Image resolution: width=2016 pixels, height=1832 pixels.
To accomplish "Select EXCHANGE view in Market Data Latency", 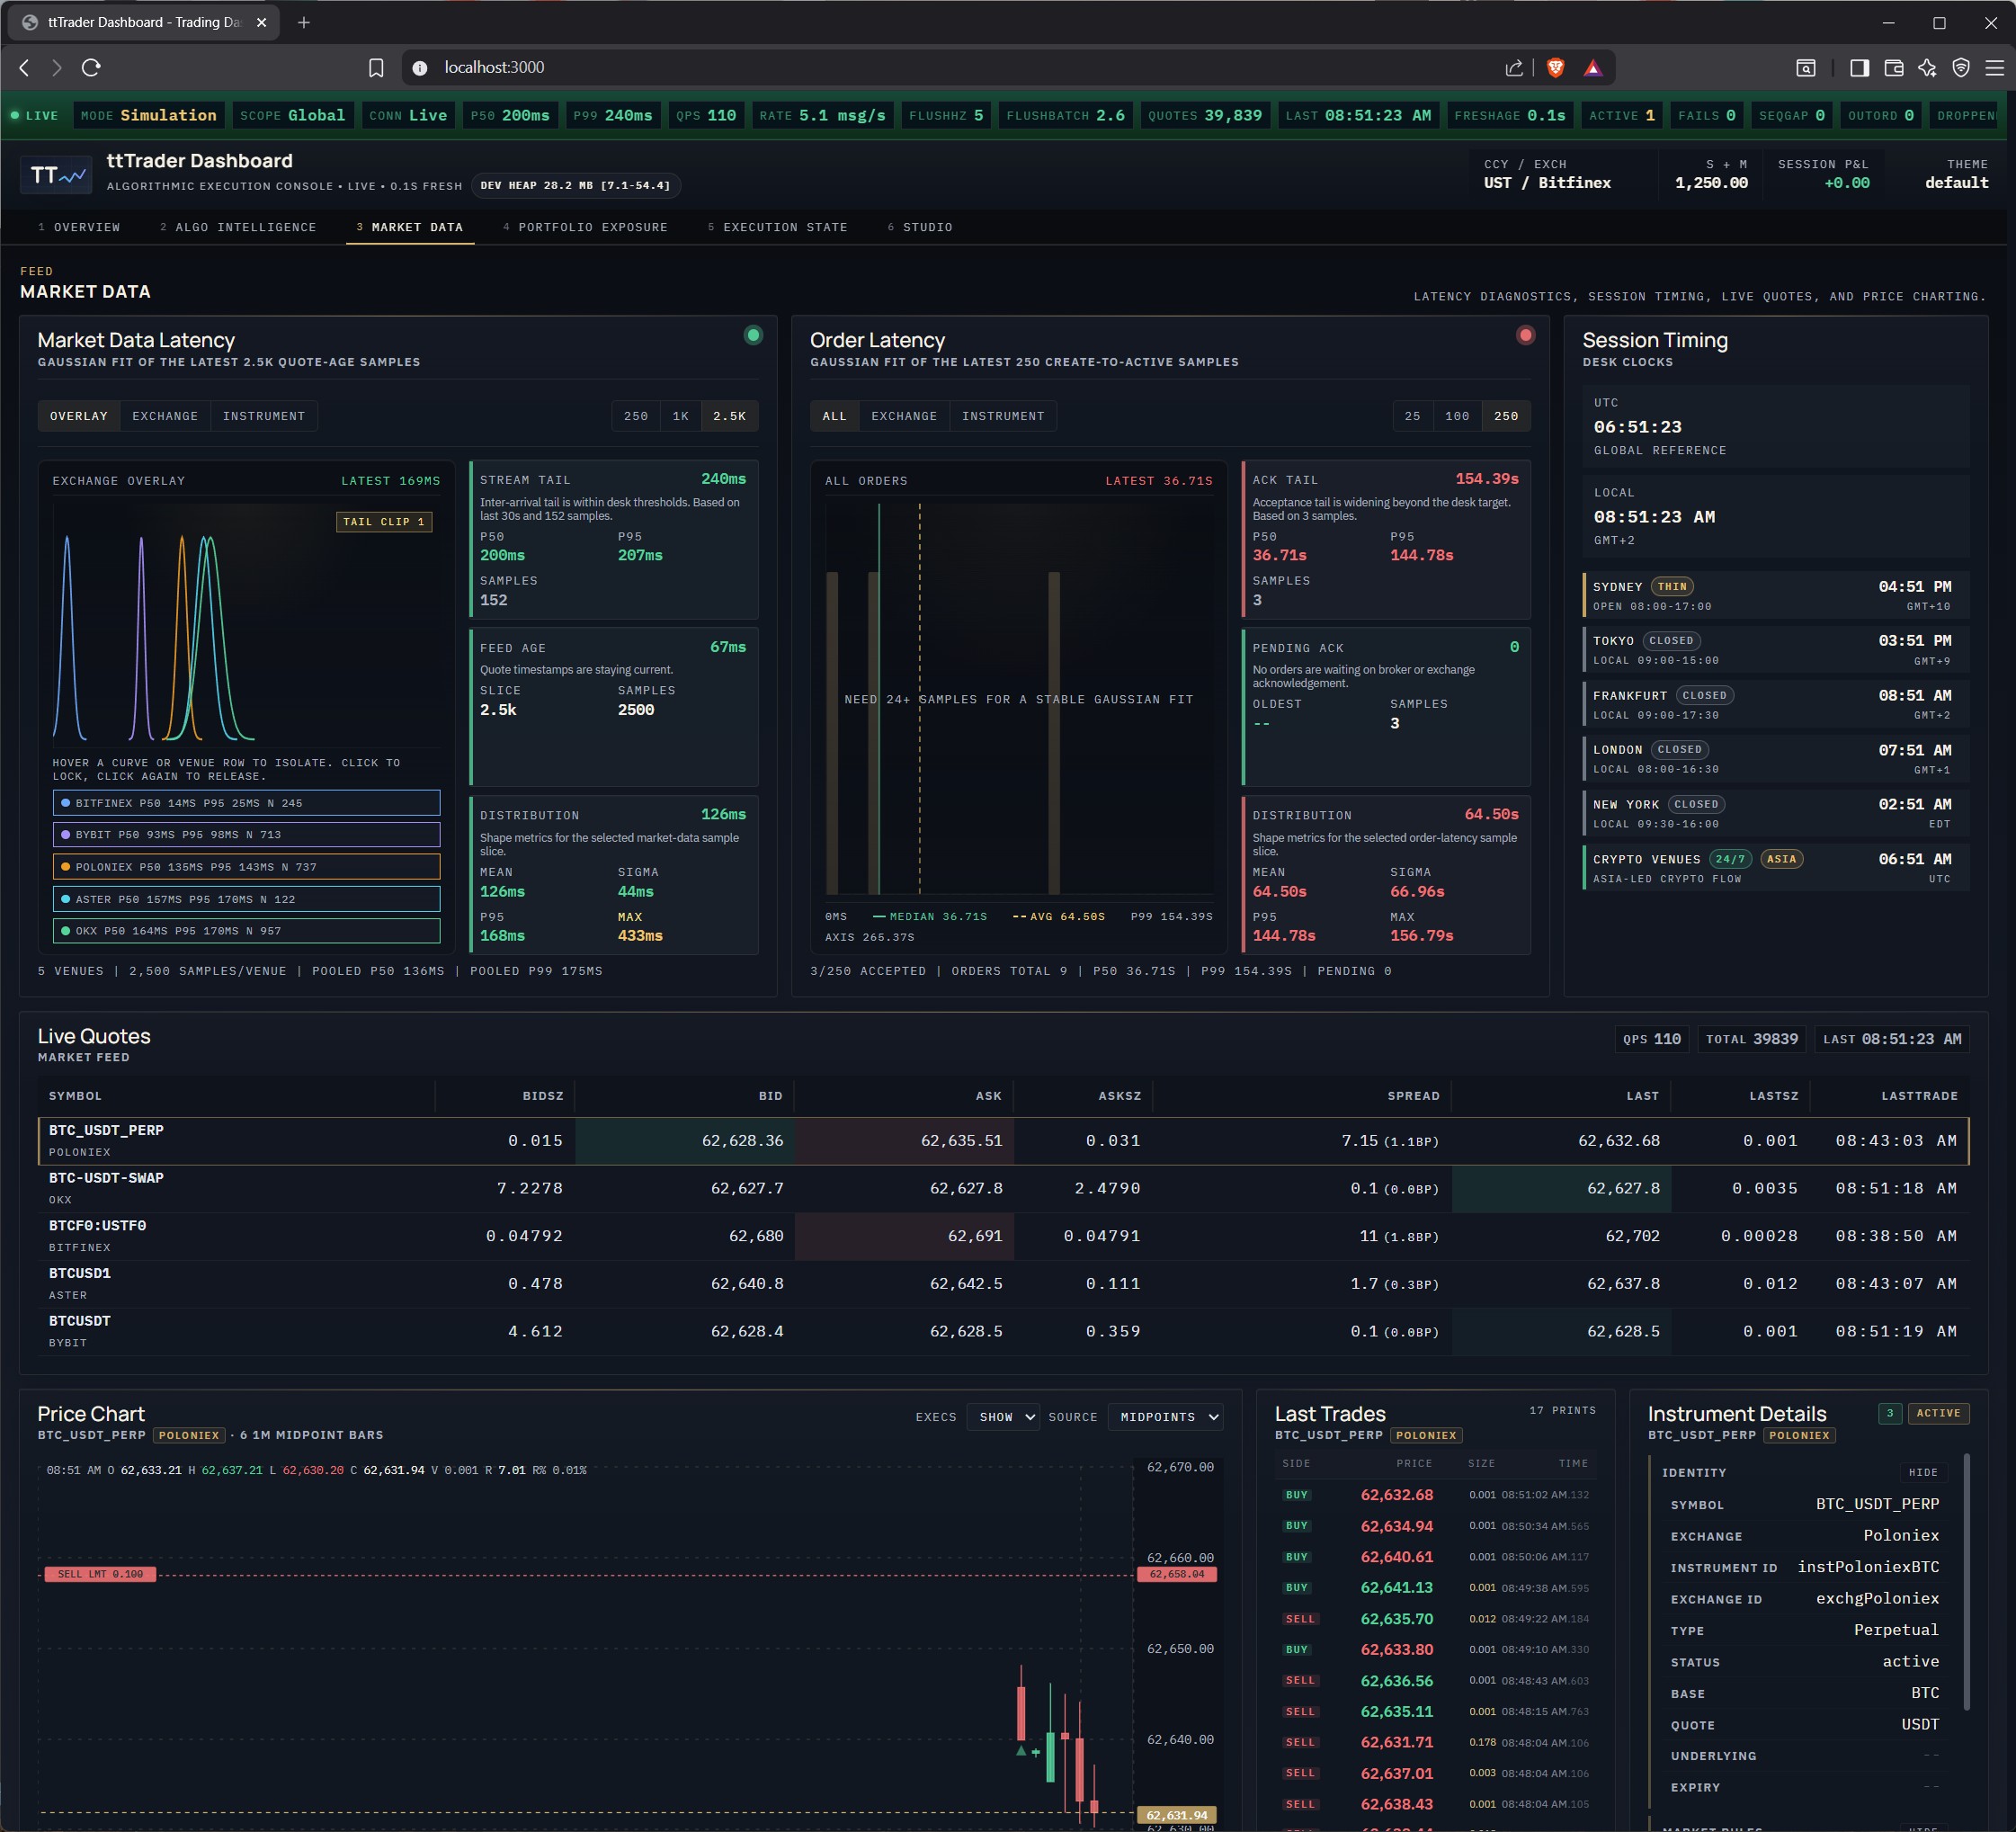I will pos(165,416).
